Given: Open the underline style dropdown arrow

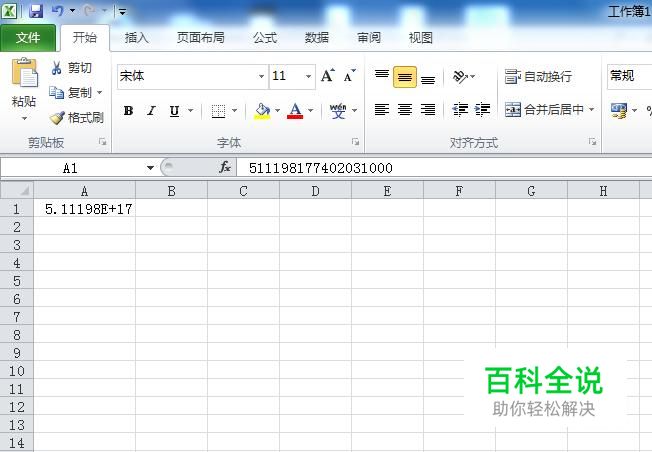Looking at the screenshot, I should coord(190,111).
